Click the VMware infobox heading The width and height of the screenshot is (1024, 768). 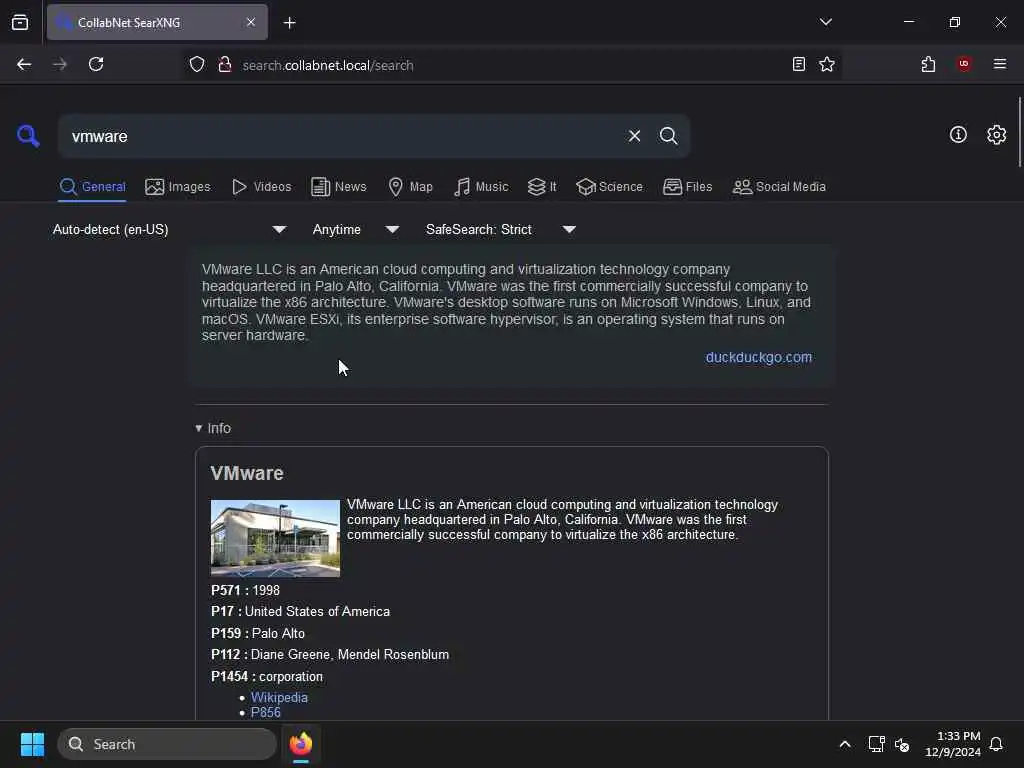[247, 473]
